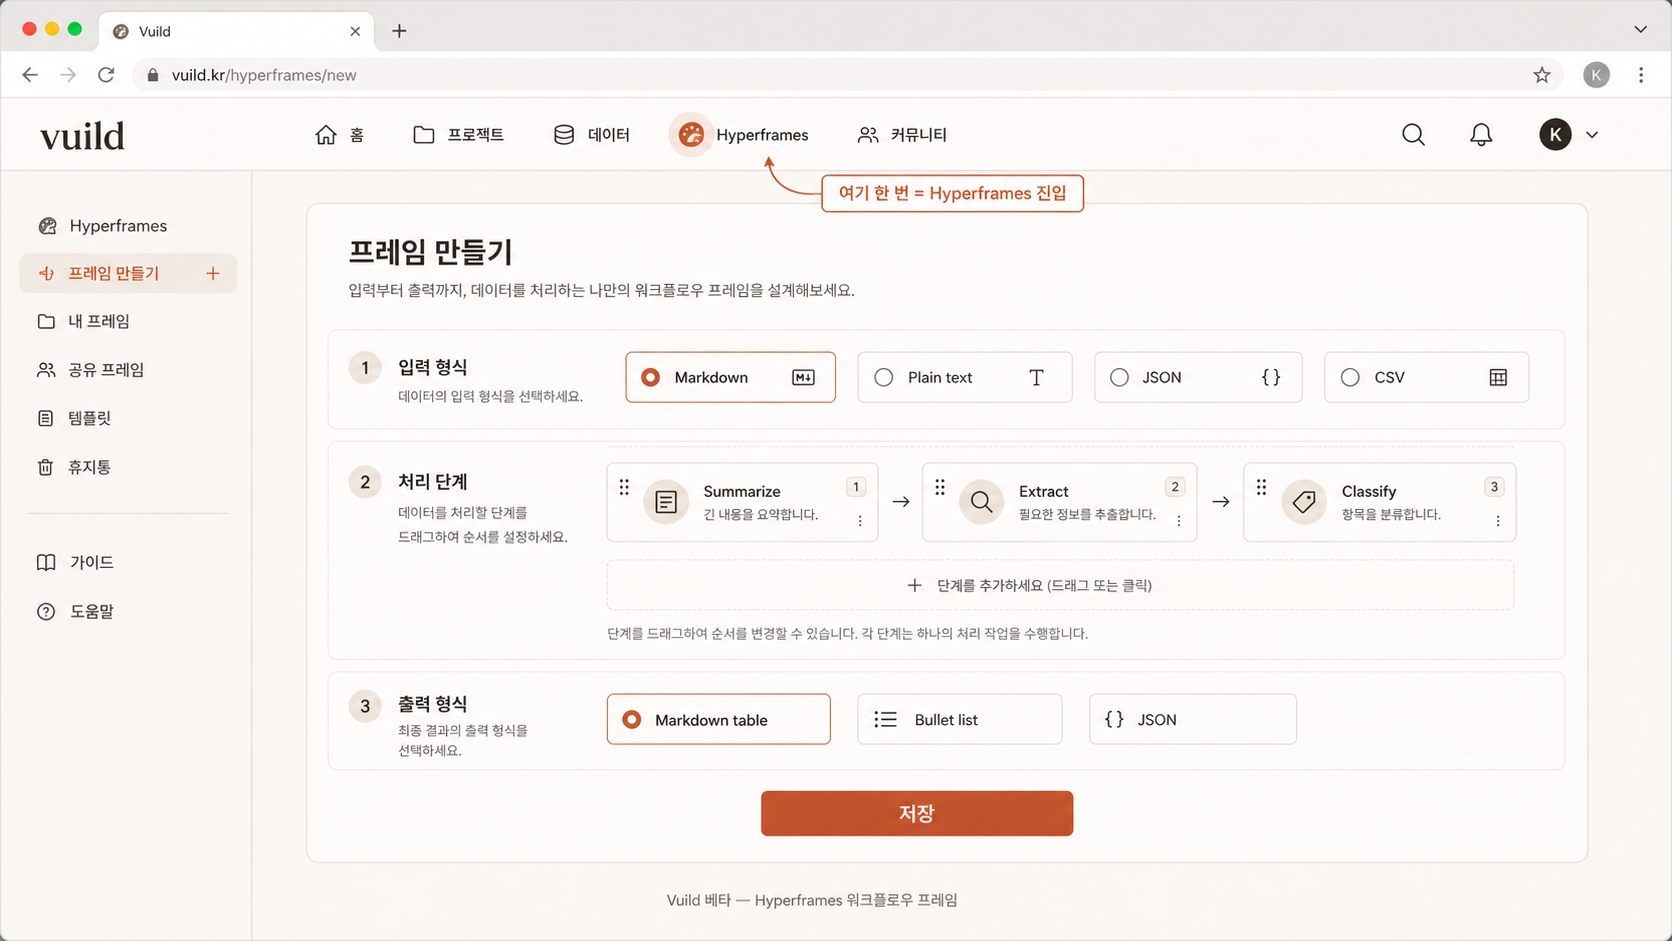Click the Classify tag icon

1304,502
